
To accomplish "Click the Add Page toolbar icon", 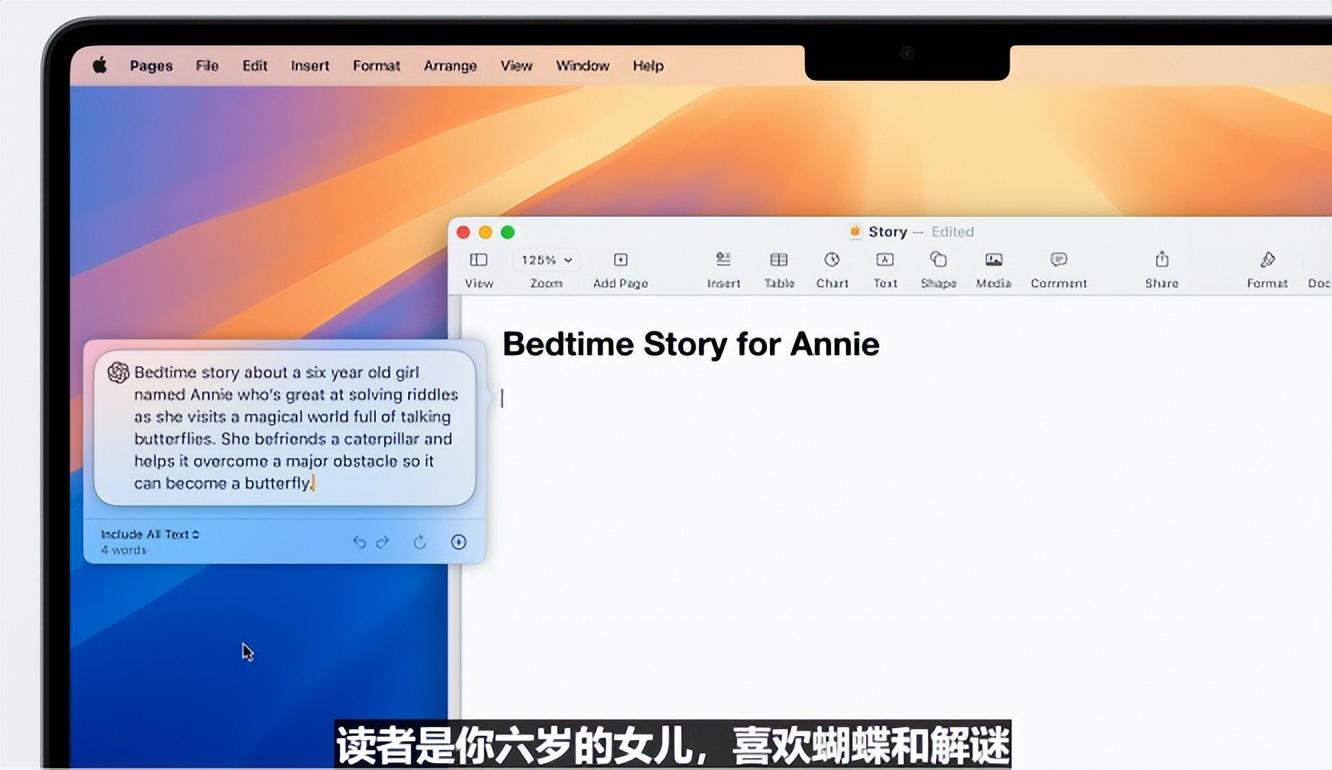I will tap(620, 260).
